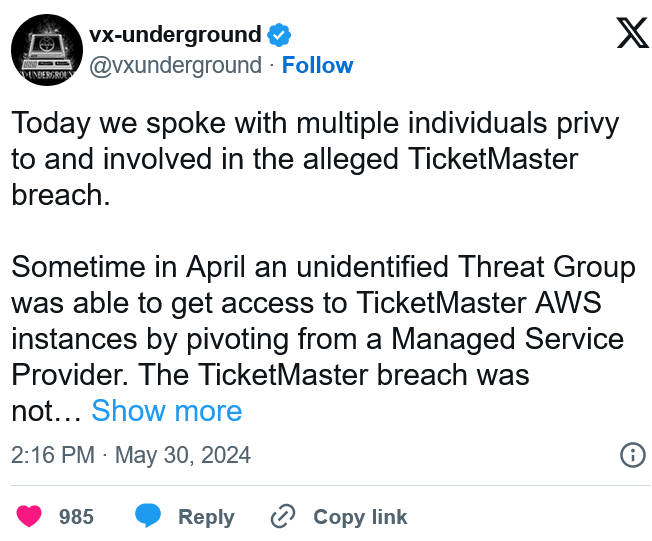Open the 2:16 PM May 30, 2024 timestamp
The width and height of the screenshot is (652, 541).
point(131,455)
